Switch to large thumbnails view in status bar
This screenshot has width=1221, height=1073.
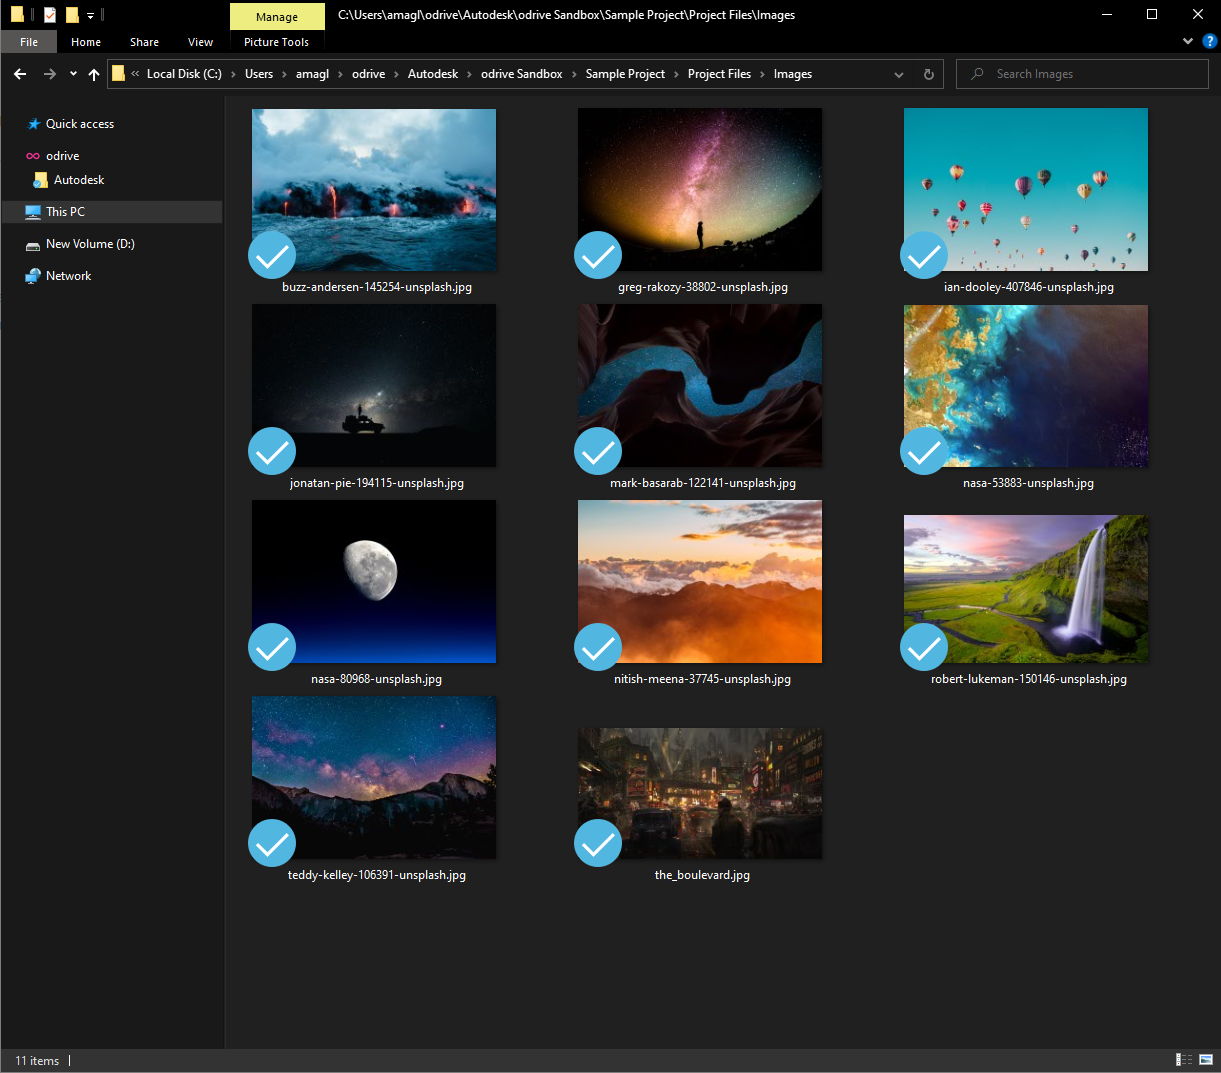tap(1208, 1060)
